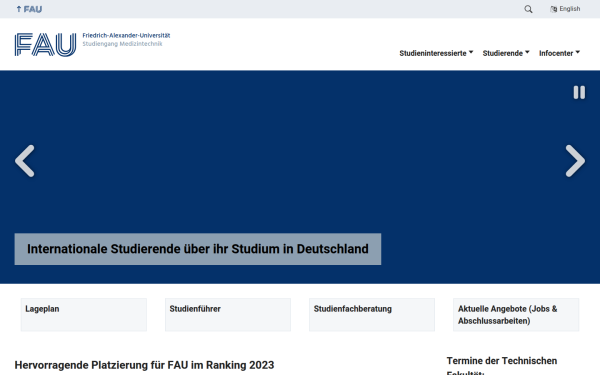Expand the Studieninteressierte menu
This screenshot has height=375, width=600.
coord(436,53)
